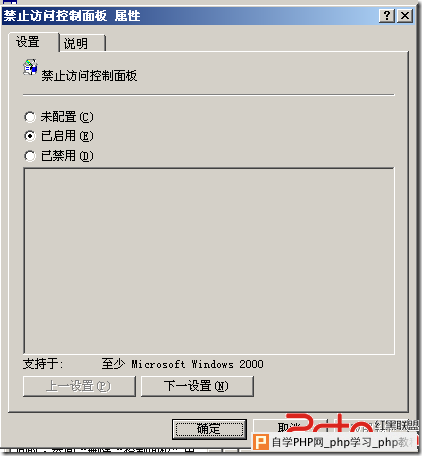Click the policy icon beside 禁止访问控制面板
Screen dimensions: 422x456
click(30, 67)
